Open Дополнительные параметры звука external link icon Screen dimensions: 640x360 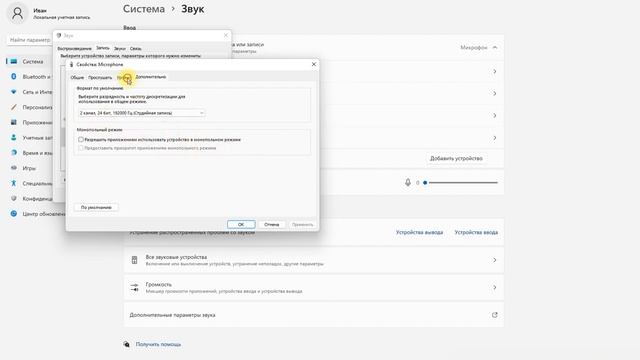[x=494, y=315]
